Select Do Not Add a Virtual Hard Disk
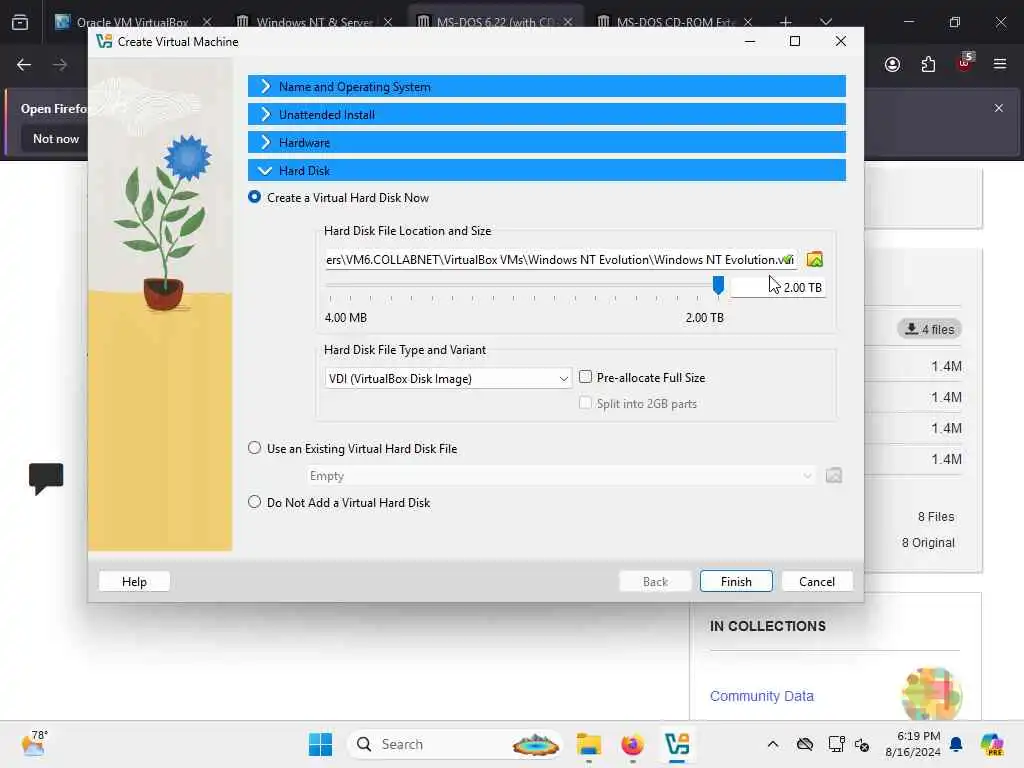The image size is (1024, 768). (254, 502)
